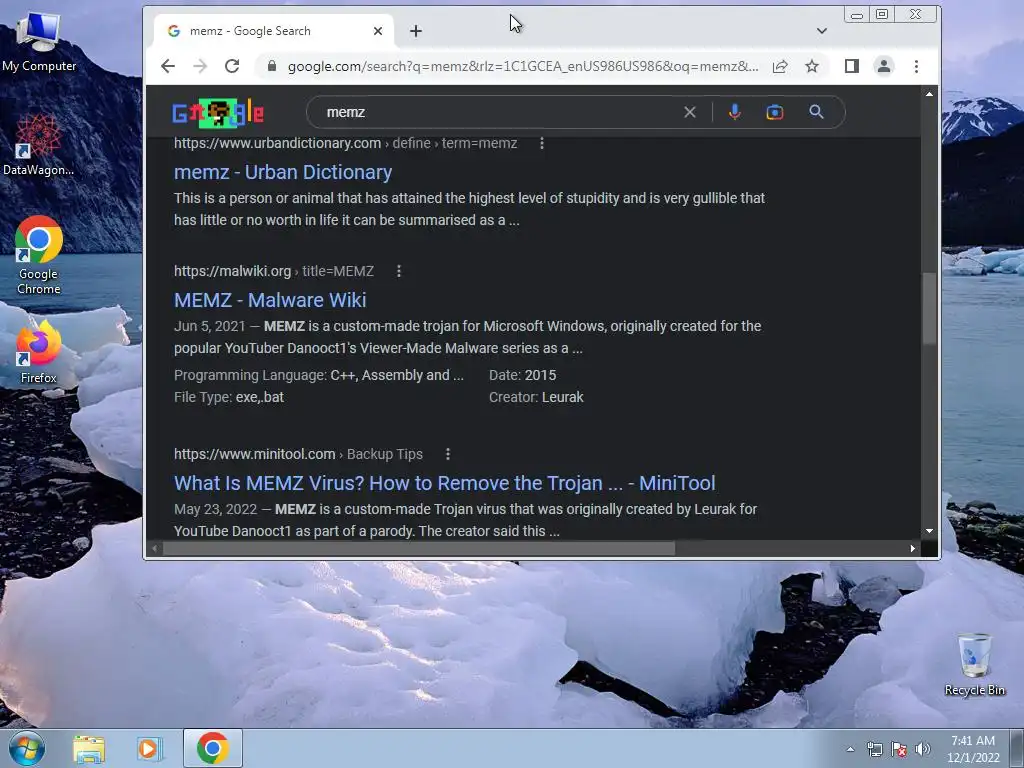
Task: Show hidden tray icons arrow
Action: [x=850, y=749]
